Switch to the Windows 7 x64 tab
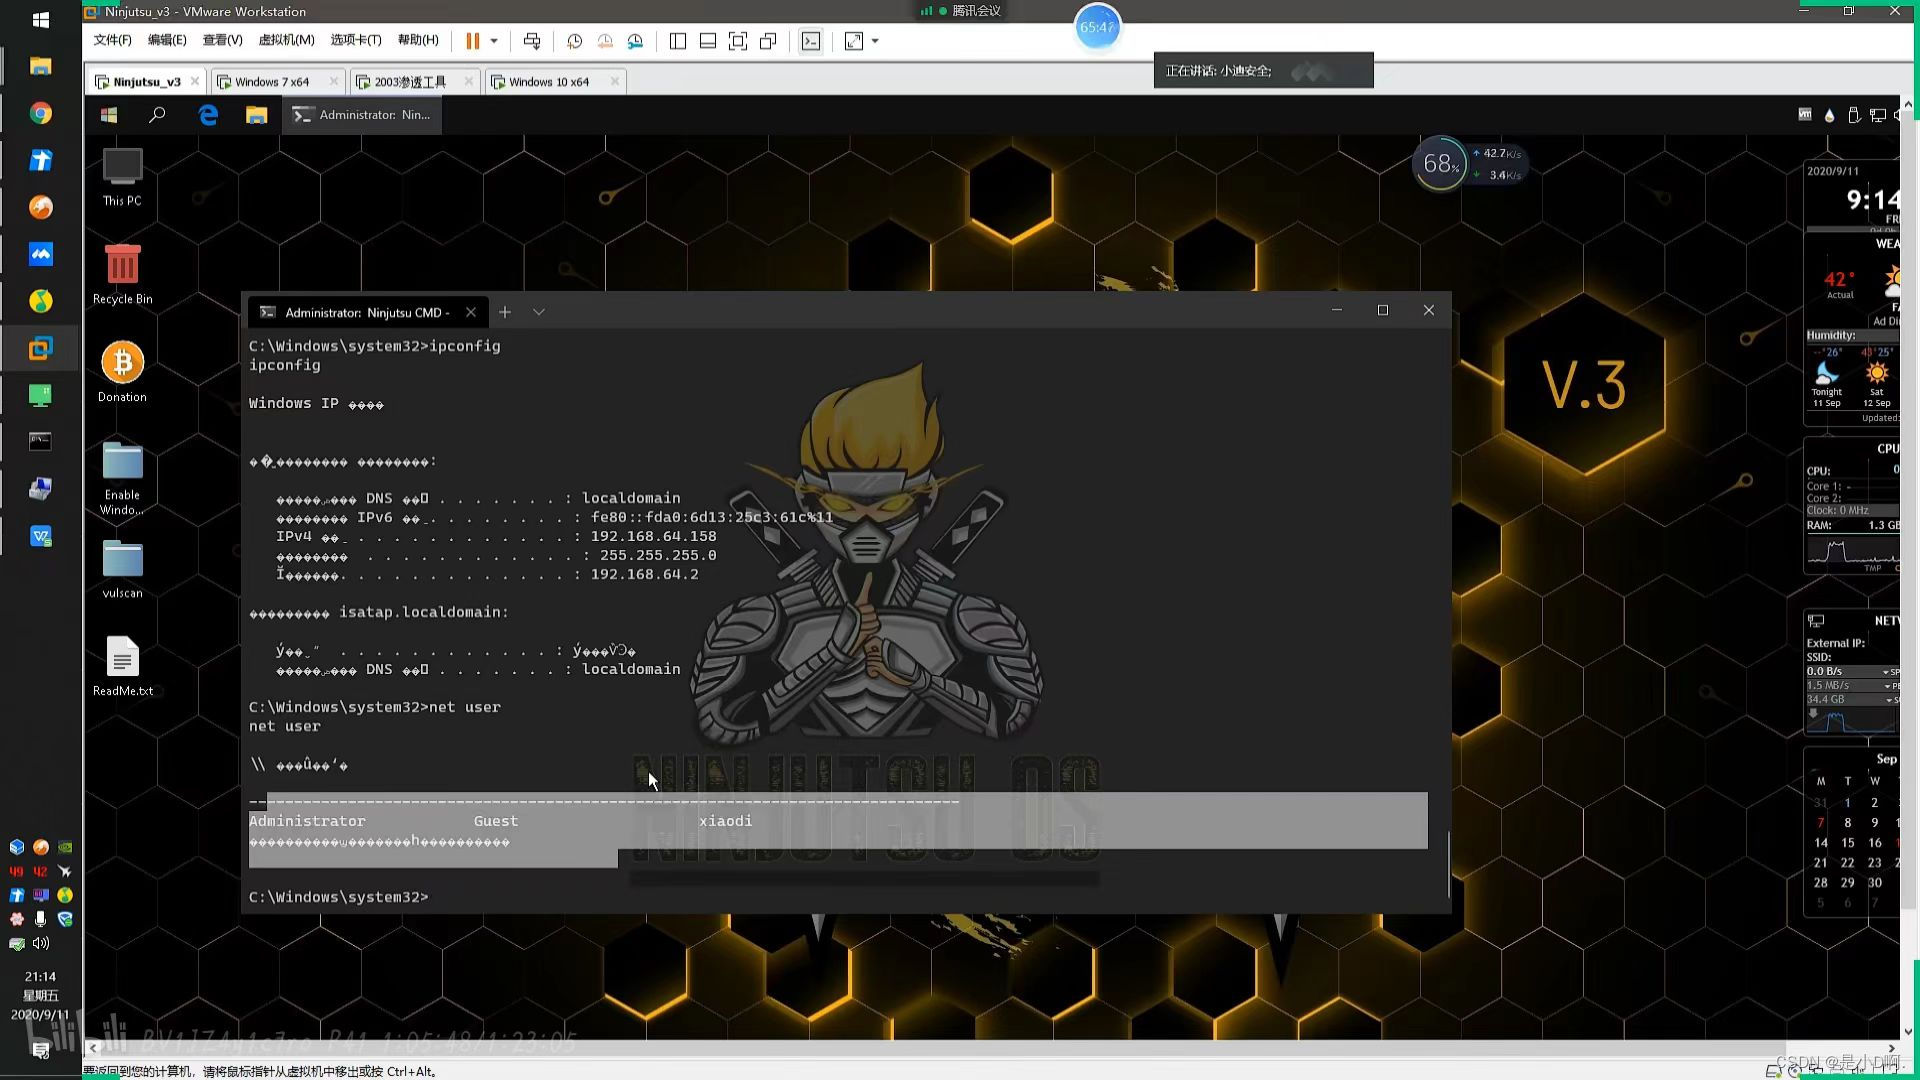 pos(272,82)
